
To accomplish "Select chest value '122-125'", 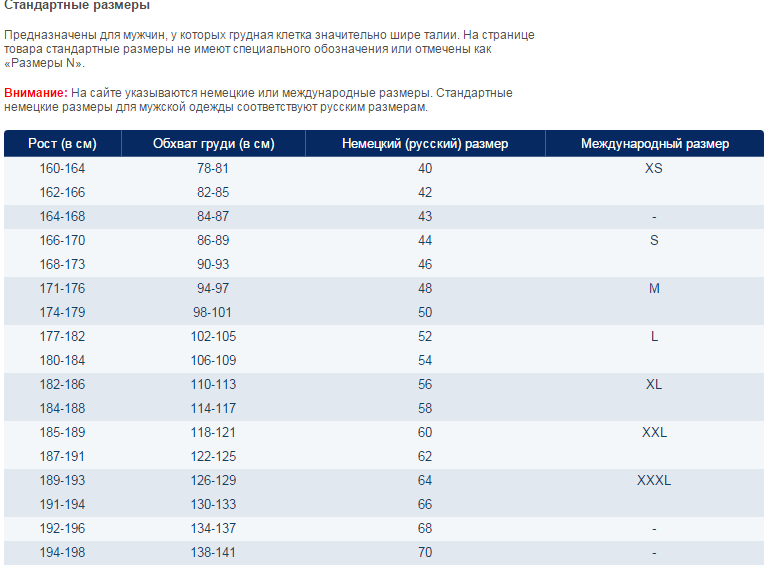I will [213, 457].
